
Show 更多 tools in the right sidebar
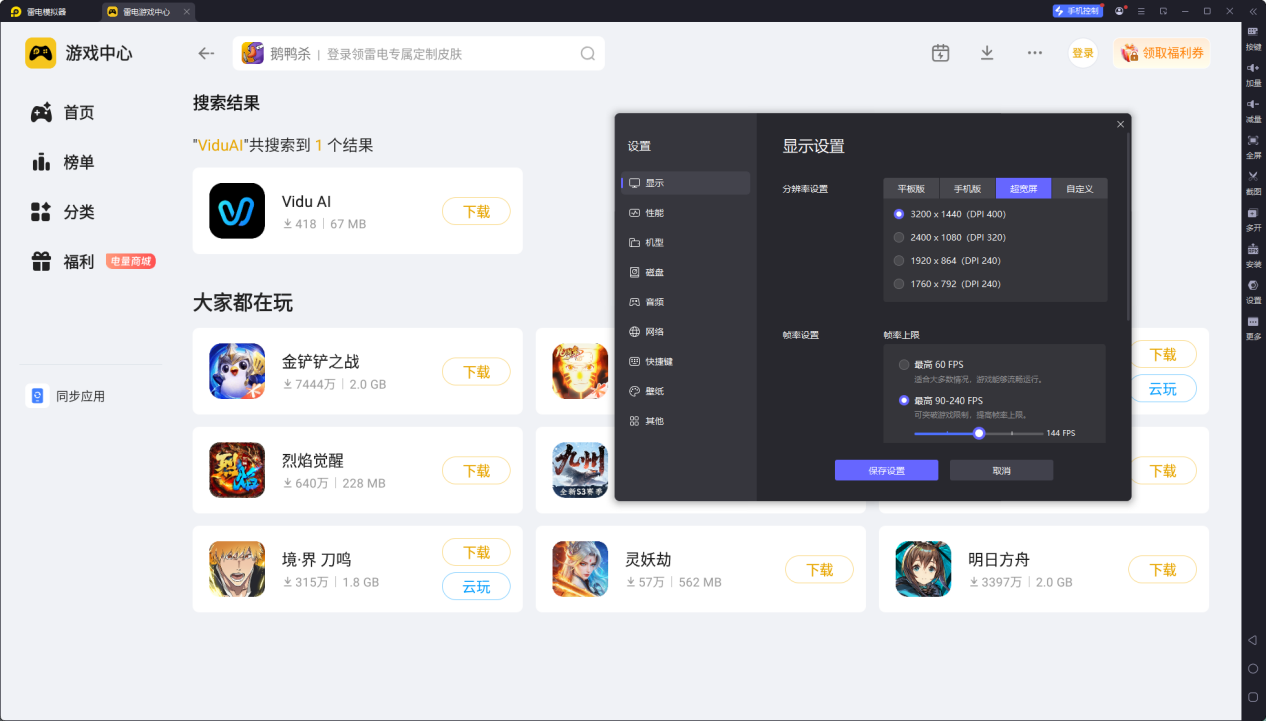[x=1253, y=327]
